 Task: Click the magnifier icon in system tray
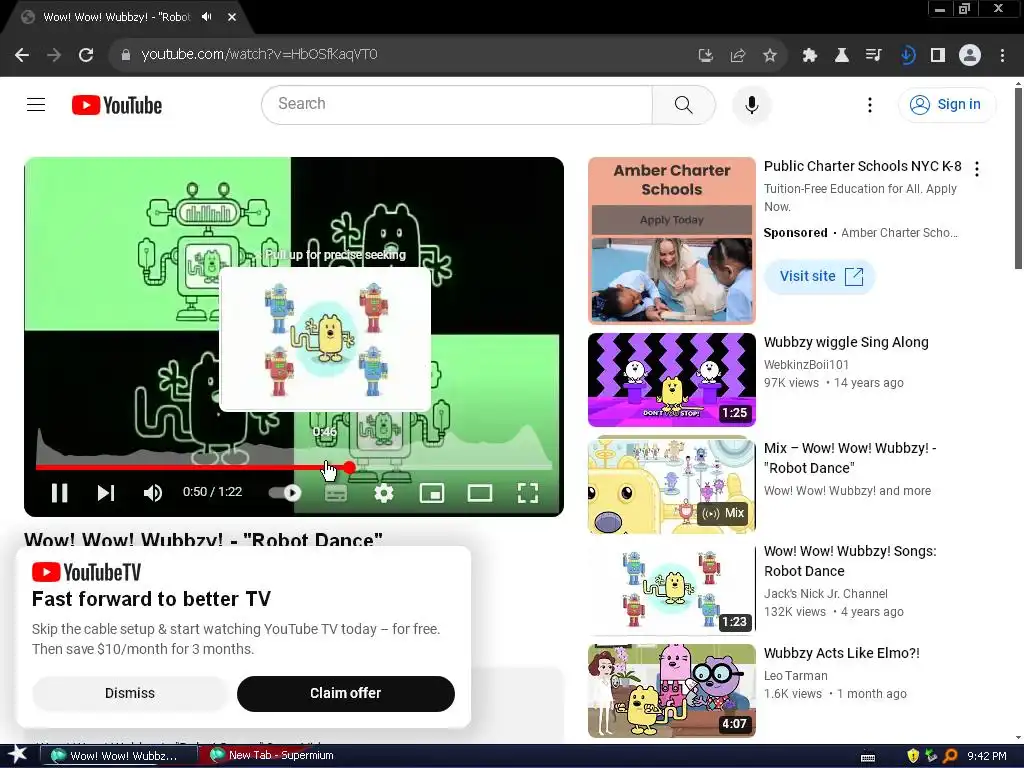(x=950, y=756)
